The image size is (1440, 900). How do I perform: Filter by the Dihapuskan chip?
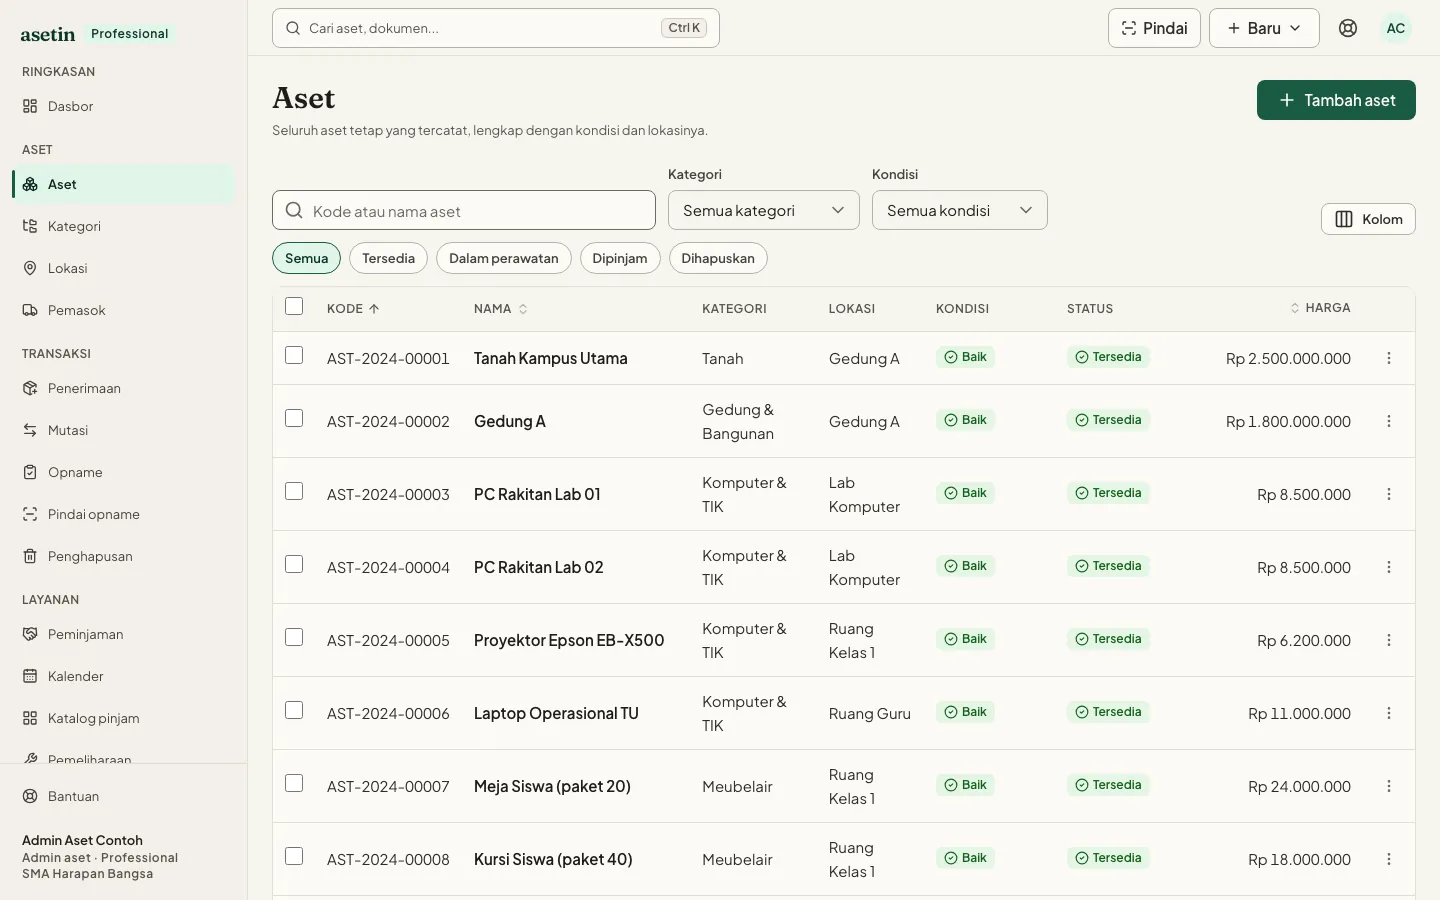718,258
